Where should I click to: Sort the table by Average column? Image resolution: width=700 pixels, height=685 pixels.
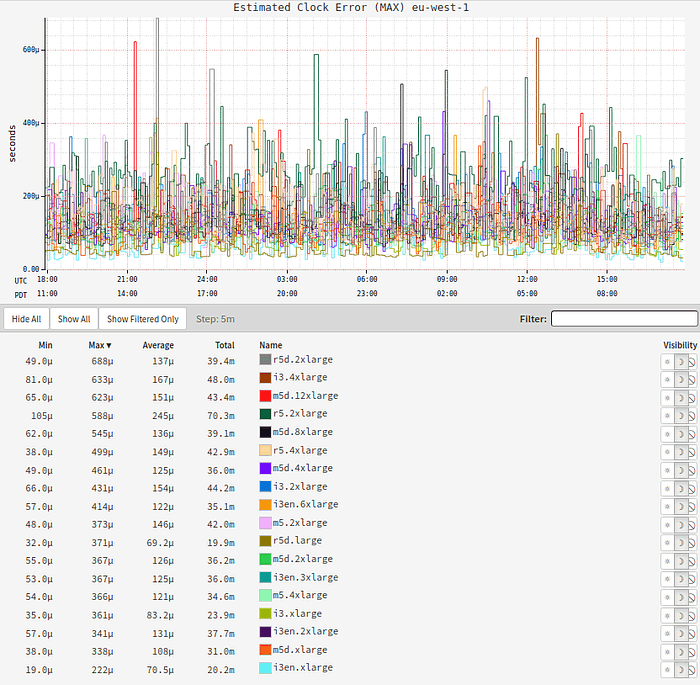(157, 345)
